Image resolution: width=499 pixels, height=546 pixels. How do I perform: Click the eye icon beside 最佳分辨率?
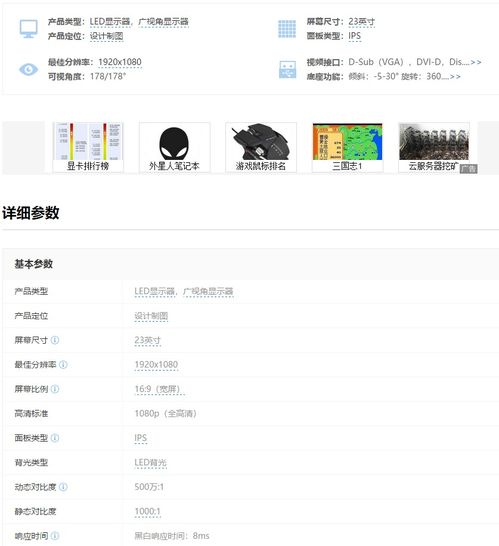pos(29,69)
